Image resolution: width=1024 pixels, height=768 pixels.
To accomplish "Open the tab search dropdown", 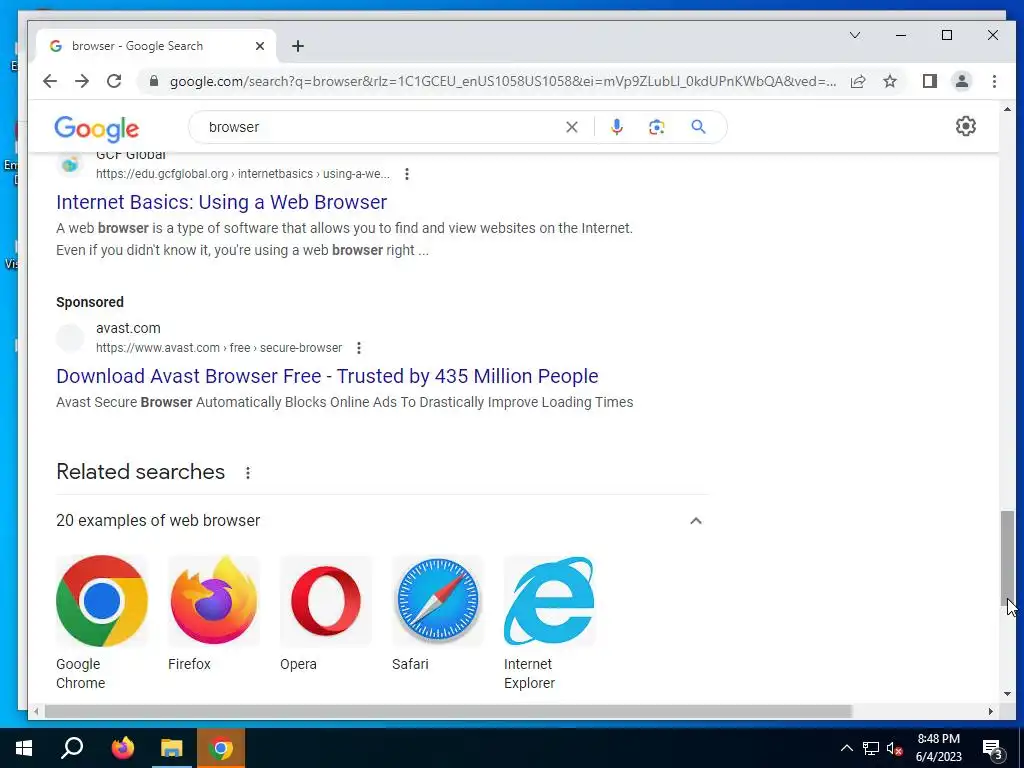I will point(855,35).
